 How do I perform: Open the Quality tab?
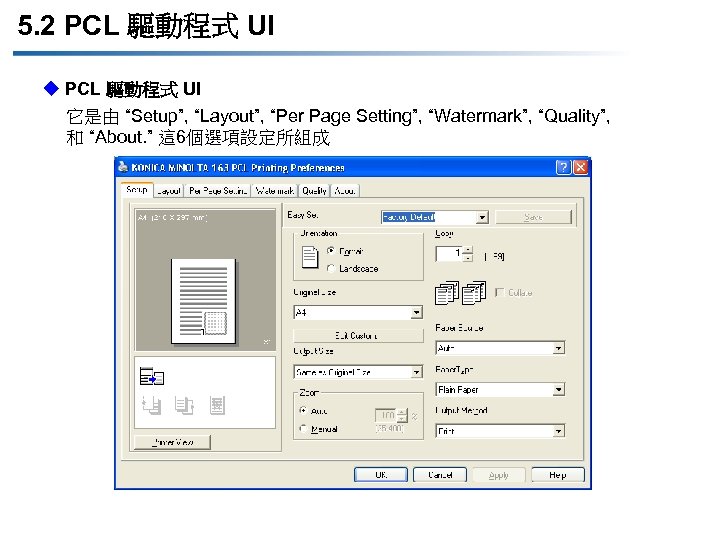coord(314,191)
